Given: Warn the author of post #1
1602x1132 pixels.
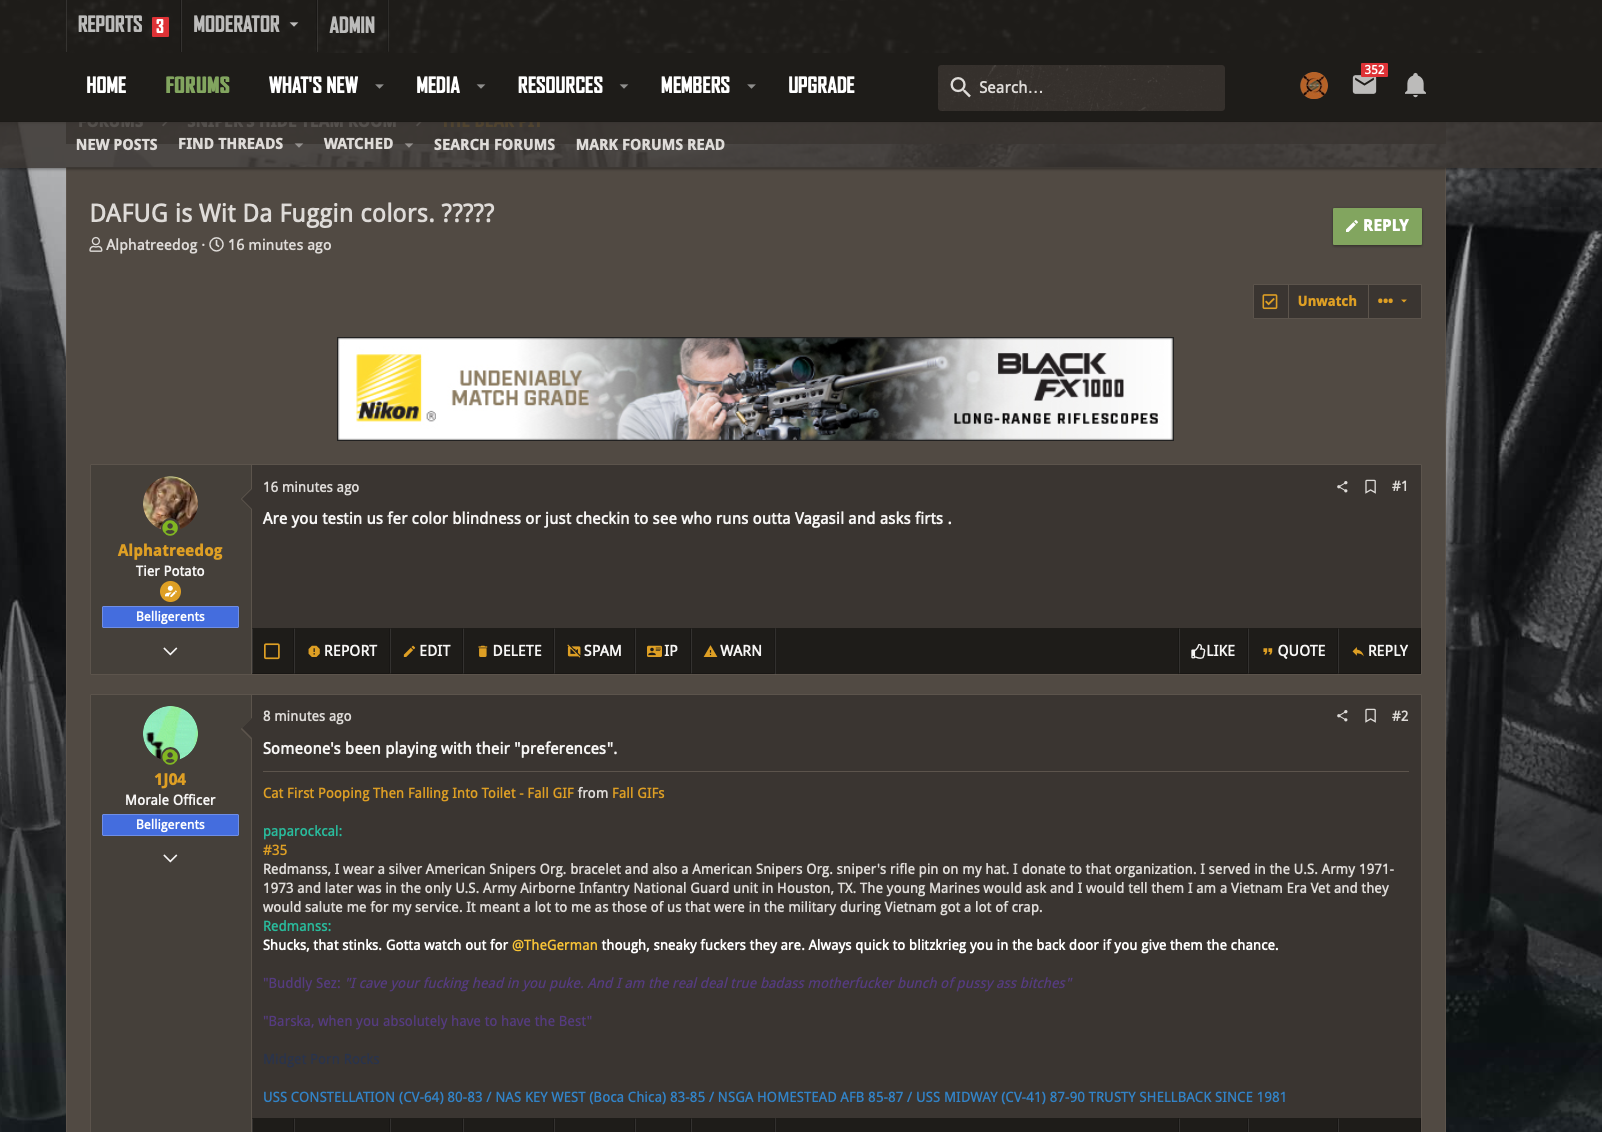Looking at the screenshot, I should (733, 651).
